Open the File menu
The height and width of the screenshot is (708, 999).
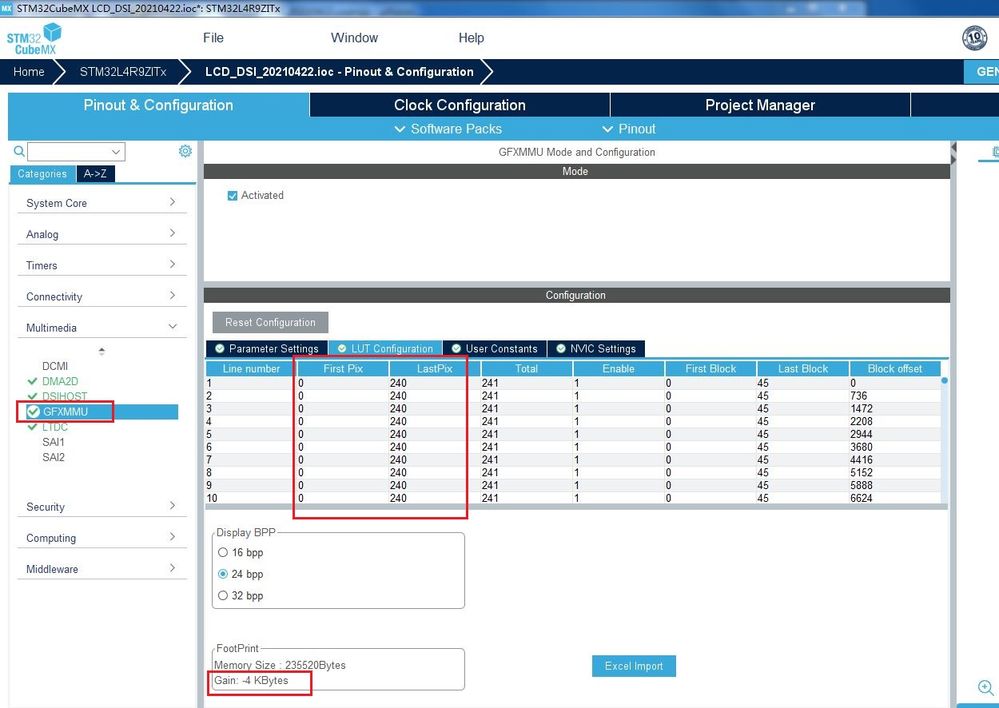213,38
